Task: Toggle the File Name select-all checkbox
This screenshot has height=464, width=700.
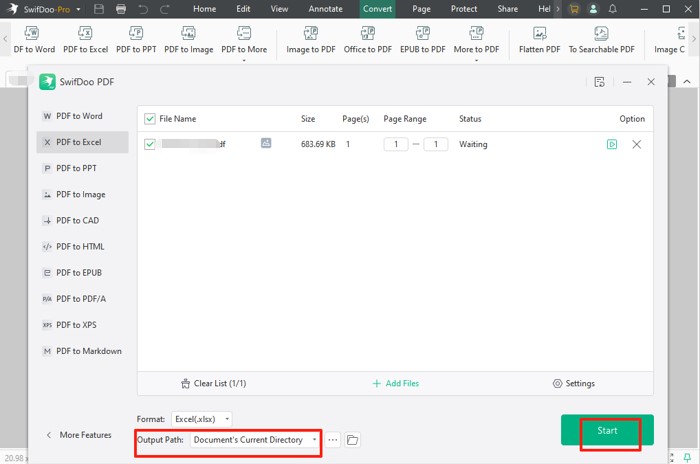Action: click(150, 119)
